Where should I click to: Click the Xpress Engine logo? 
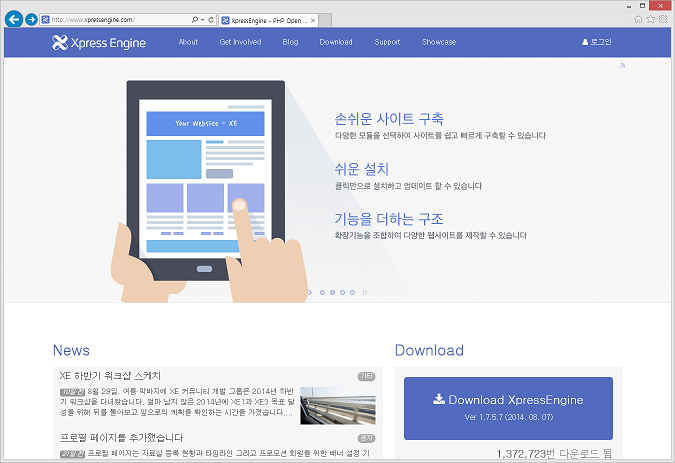(99, 43)
